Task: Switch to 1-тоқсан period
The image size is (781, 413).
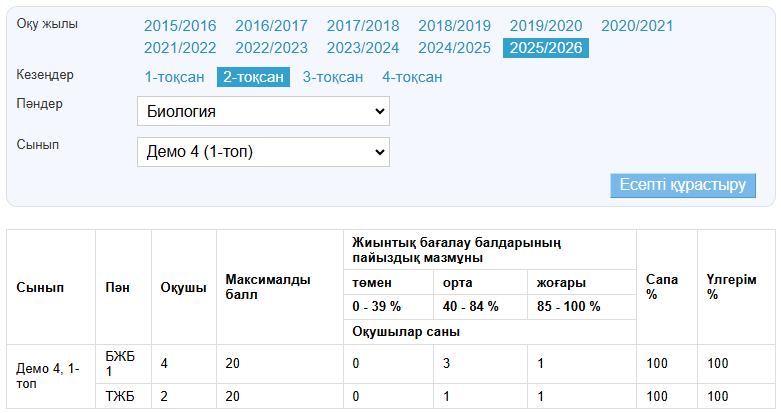Action: [174, 77]
